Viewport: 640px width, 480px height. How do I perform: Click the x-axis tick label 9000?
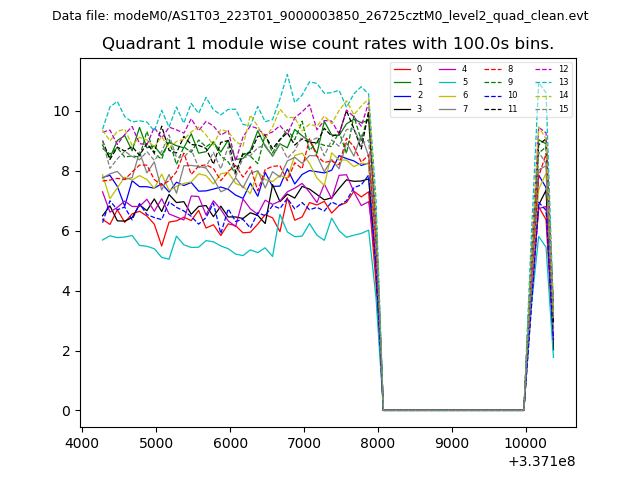(452, 443)
